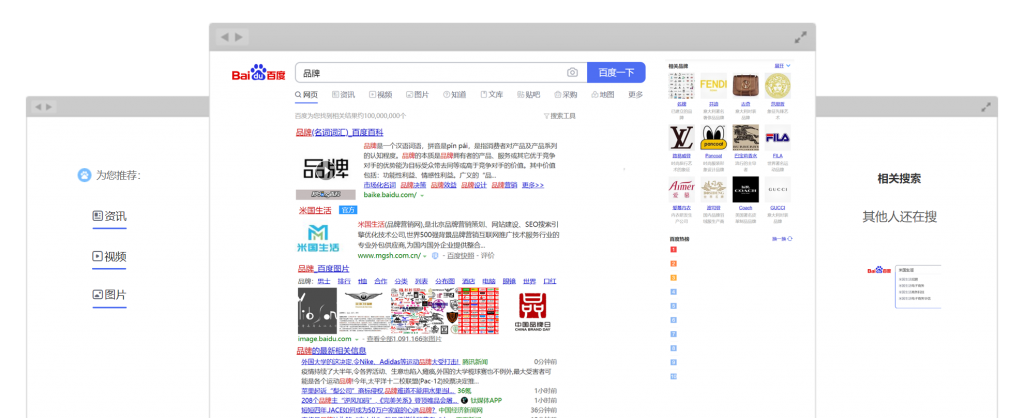1024x418 pixels.
Task: Click the 资讯 item in left window recommendations
Action: [110, 216]
